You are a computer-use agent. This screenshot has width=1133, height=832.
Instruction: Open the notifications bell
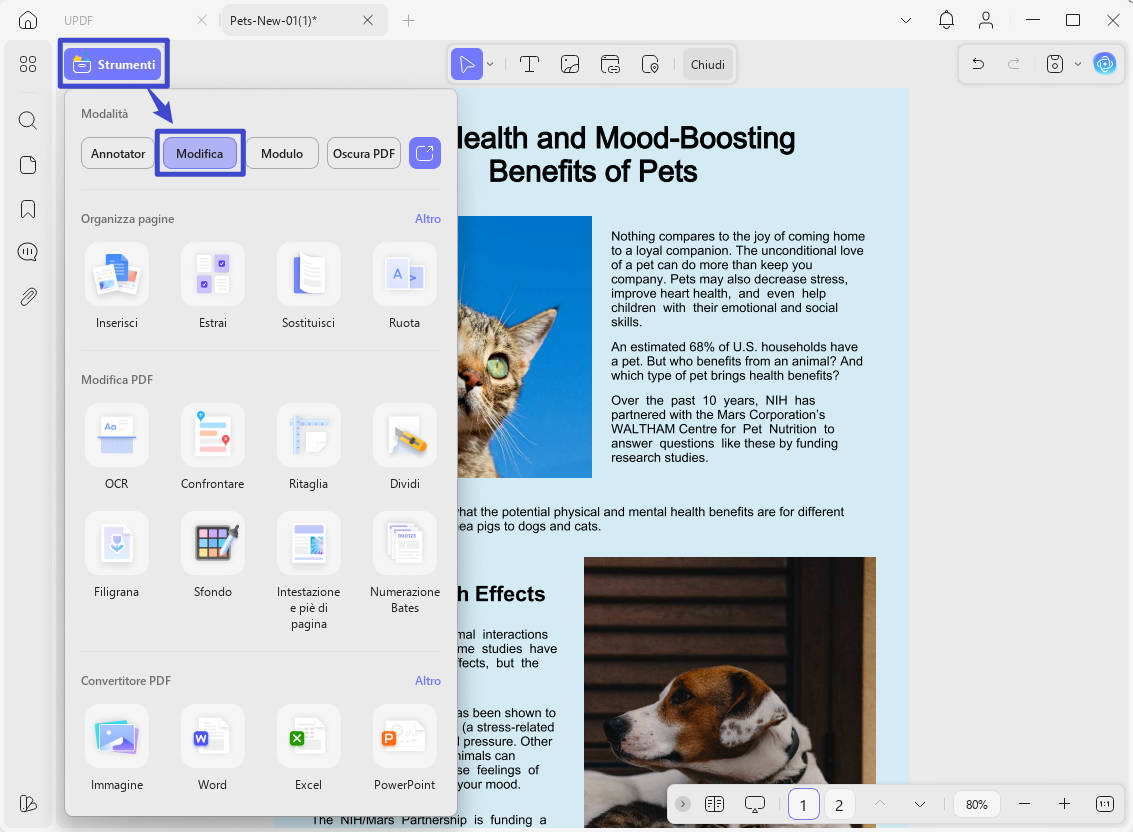point(946,20)
